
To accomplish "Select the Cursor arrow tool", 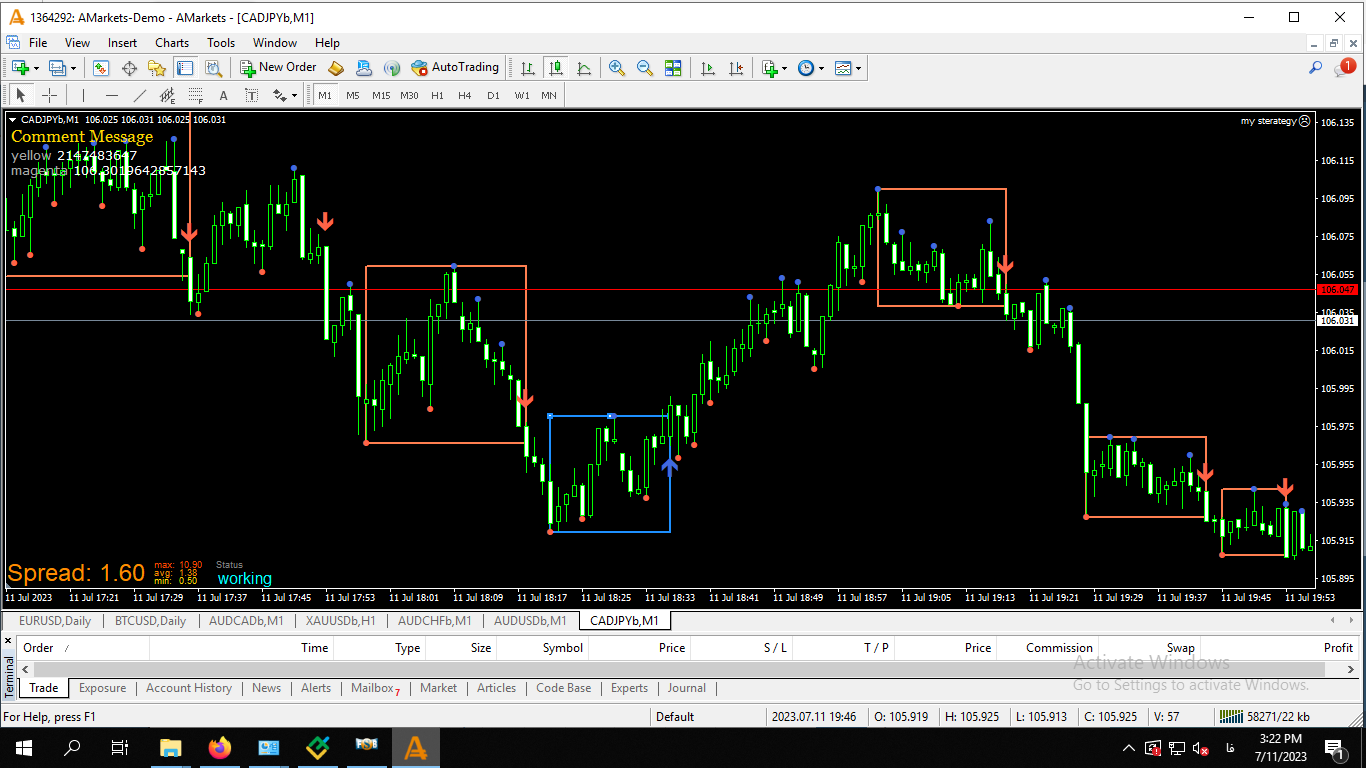I will pos(20,95).
